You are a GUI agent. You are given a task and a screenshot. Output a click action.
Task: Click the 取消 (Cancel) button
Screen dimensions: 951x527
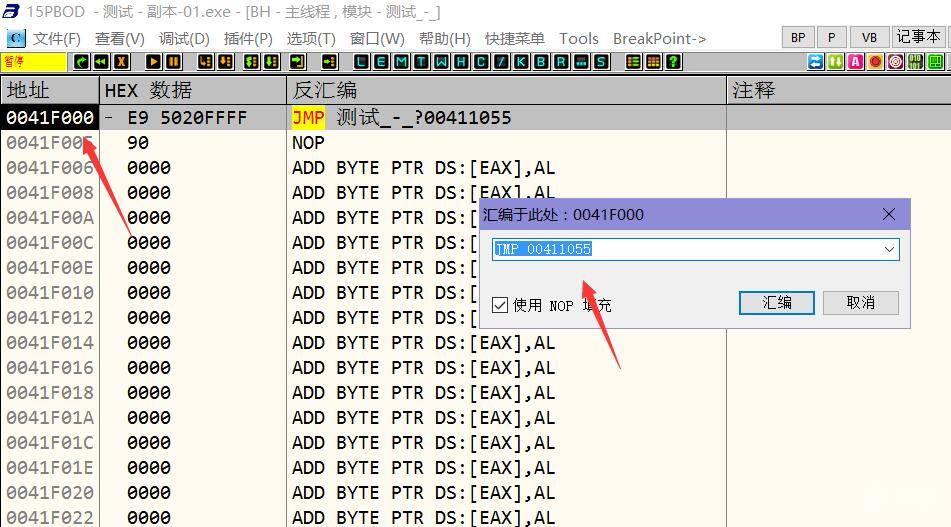(x=861, y=303)
